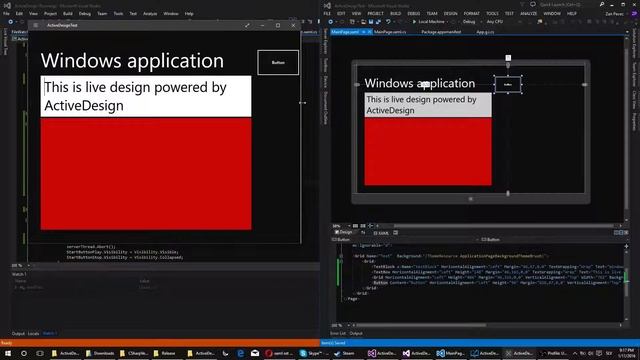Open the ANALYZE menu in right Visual Studio
Viewport: 640px width, 360px height.
[528, 13]
